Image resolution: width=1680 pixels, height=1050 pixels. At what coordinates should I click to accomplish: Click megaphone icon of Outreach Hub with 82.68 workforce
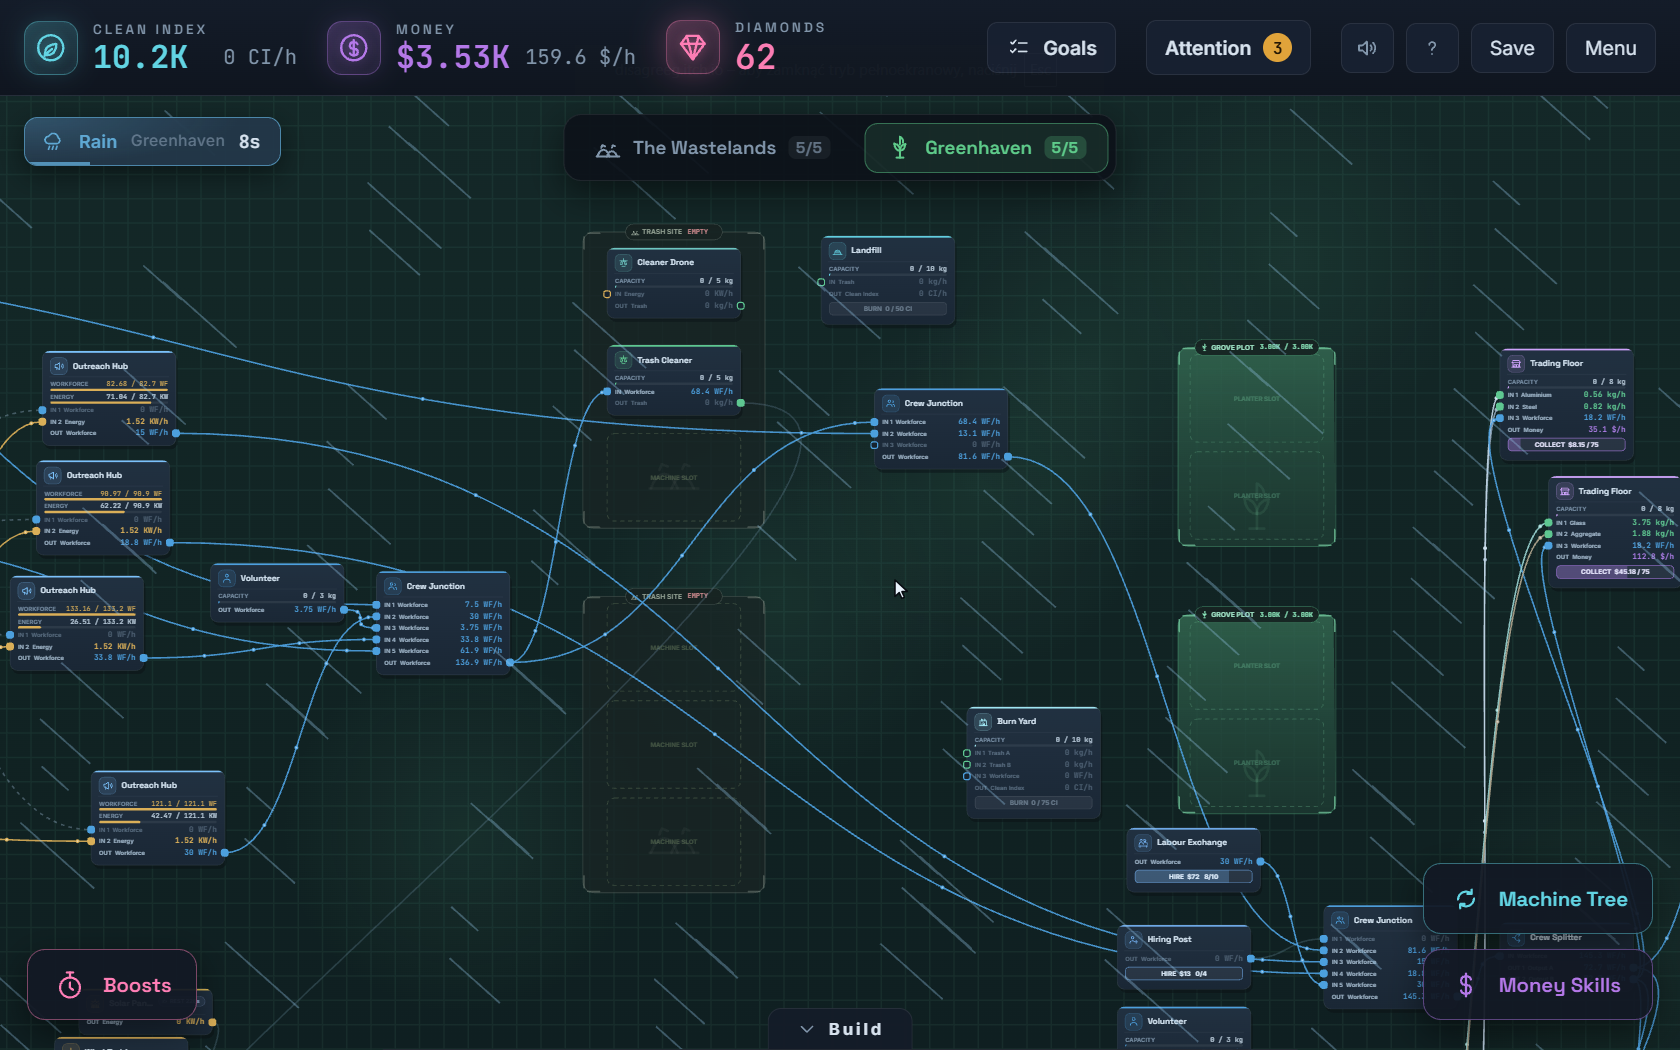(x=59, y=366)
